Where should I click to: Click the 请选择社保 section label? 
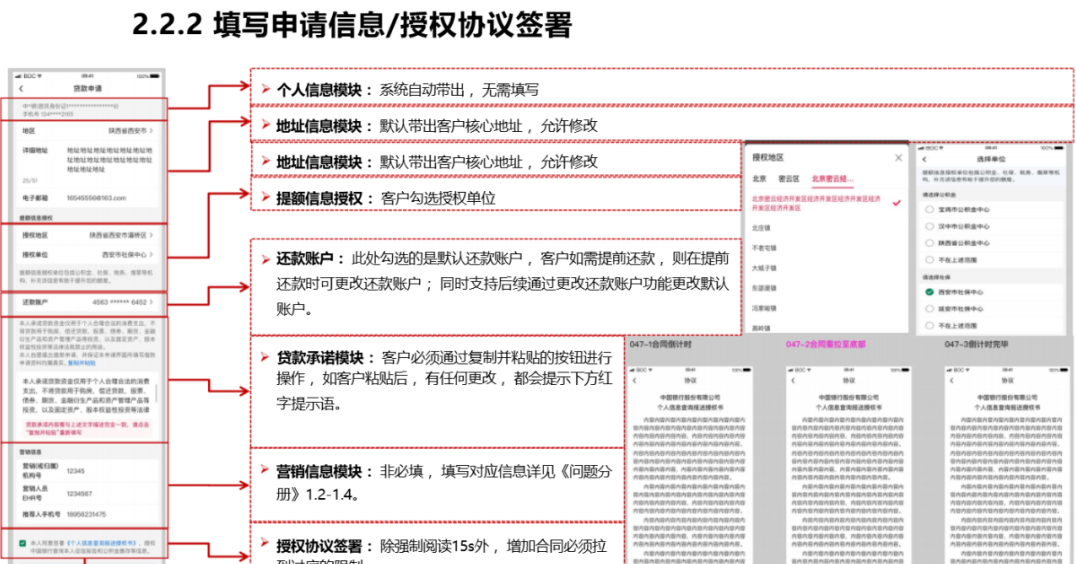click(937, 277)
